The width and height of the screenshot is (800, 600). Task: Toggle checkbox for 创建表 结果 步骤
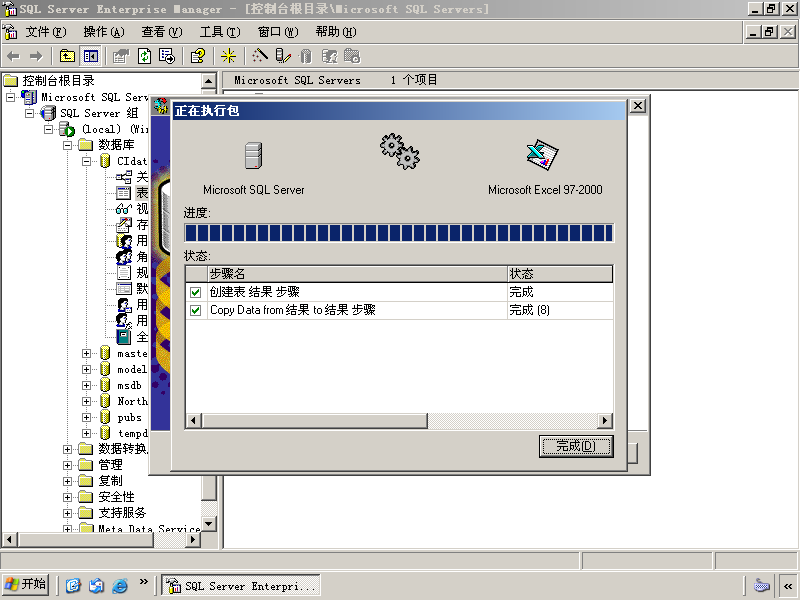(x=195, y=292)
